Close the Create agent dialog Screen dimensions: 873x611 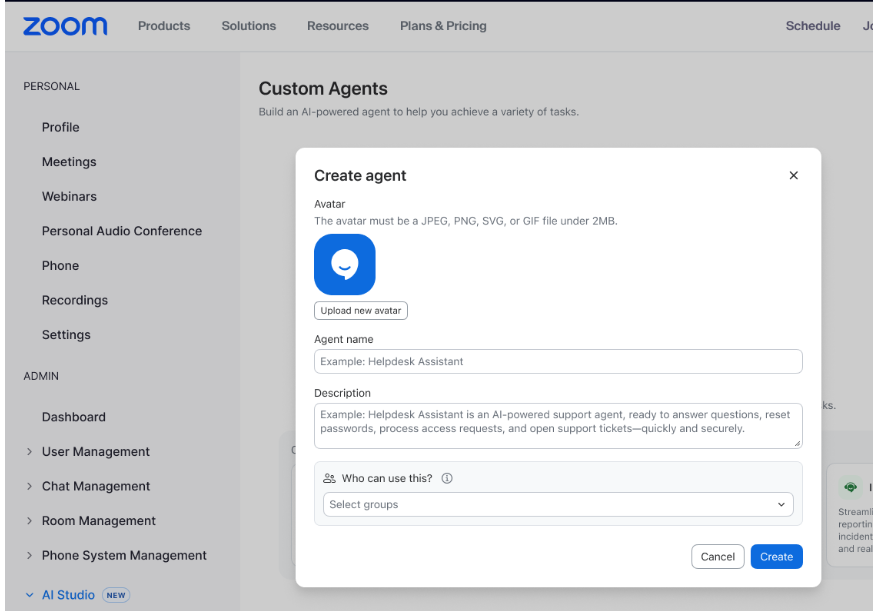click(793, 175)
